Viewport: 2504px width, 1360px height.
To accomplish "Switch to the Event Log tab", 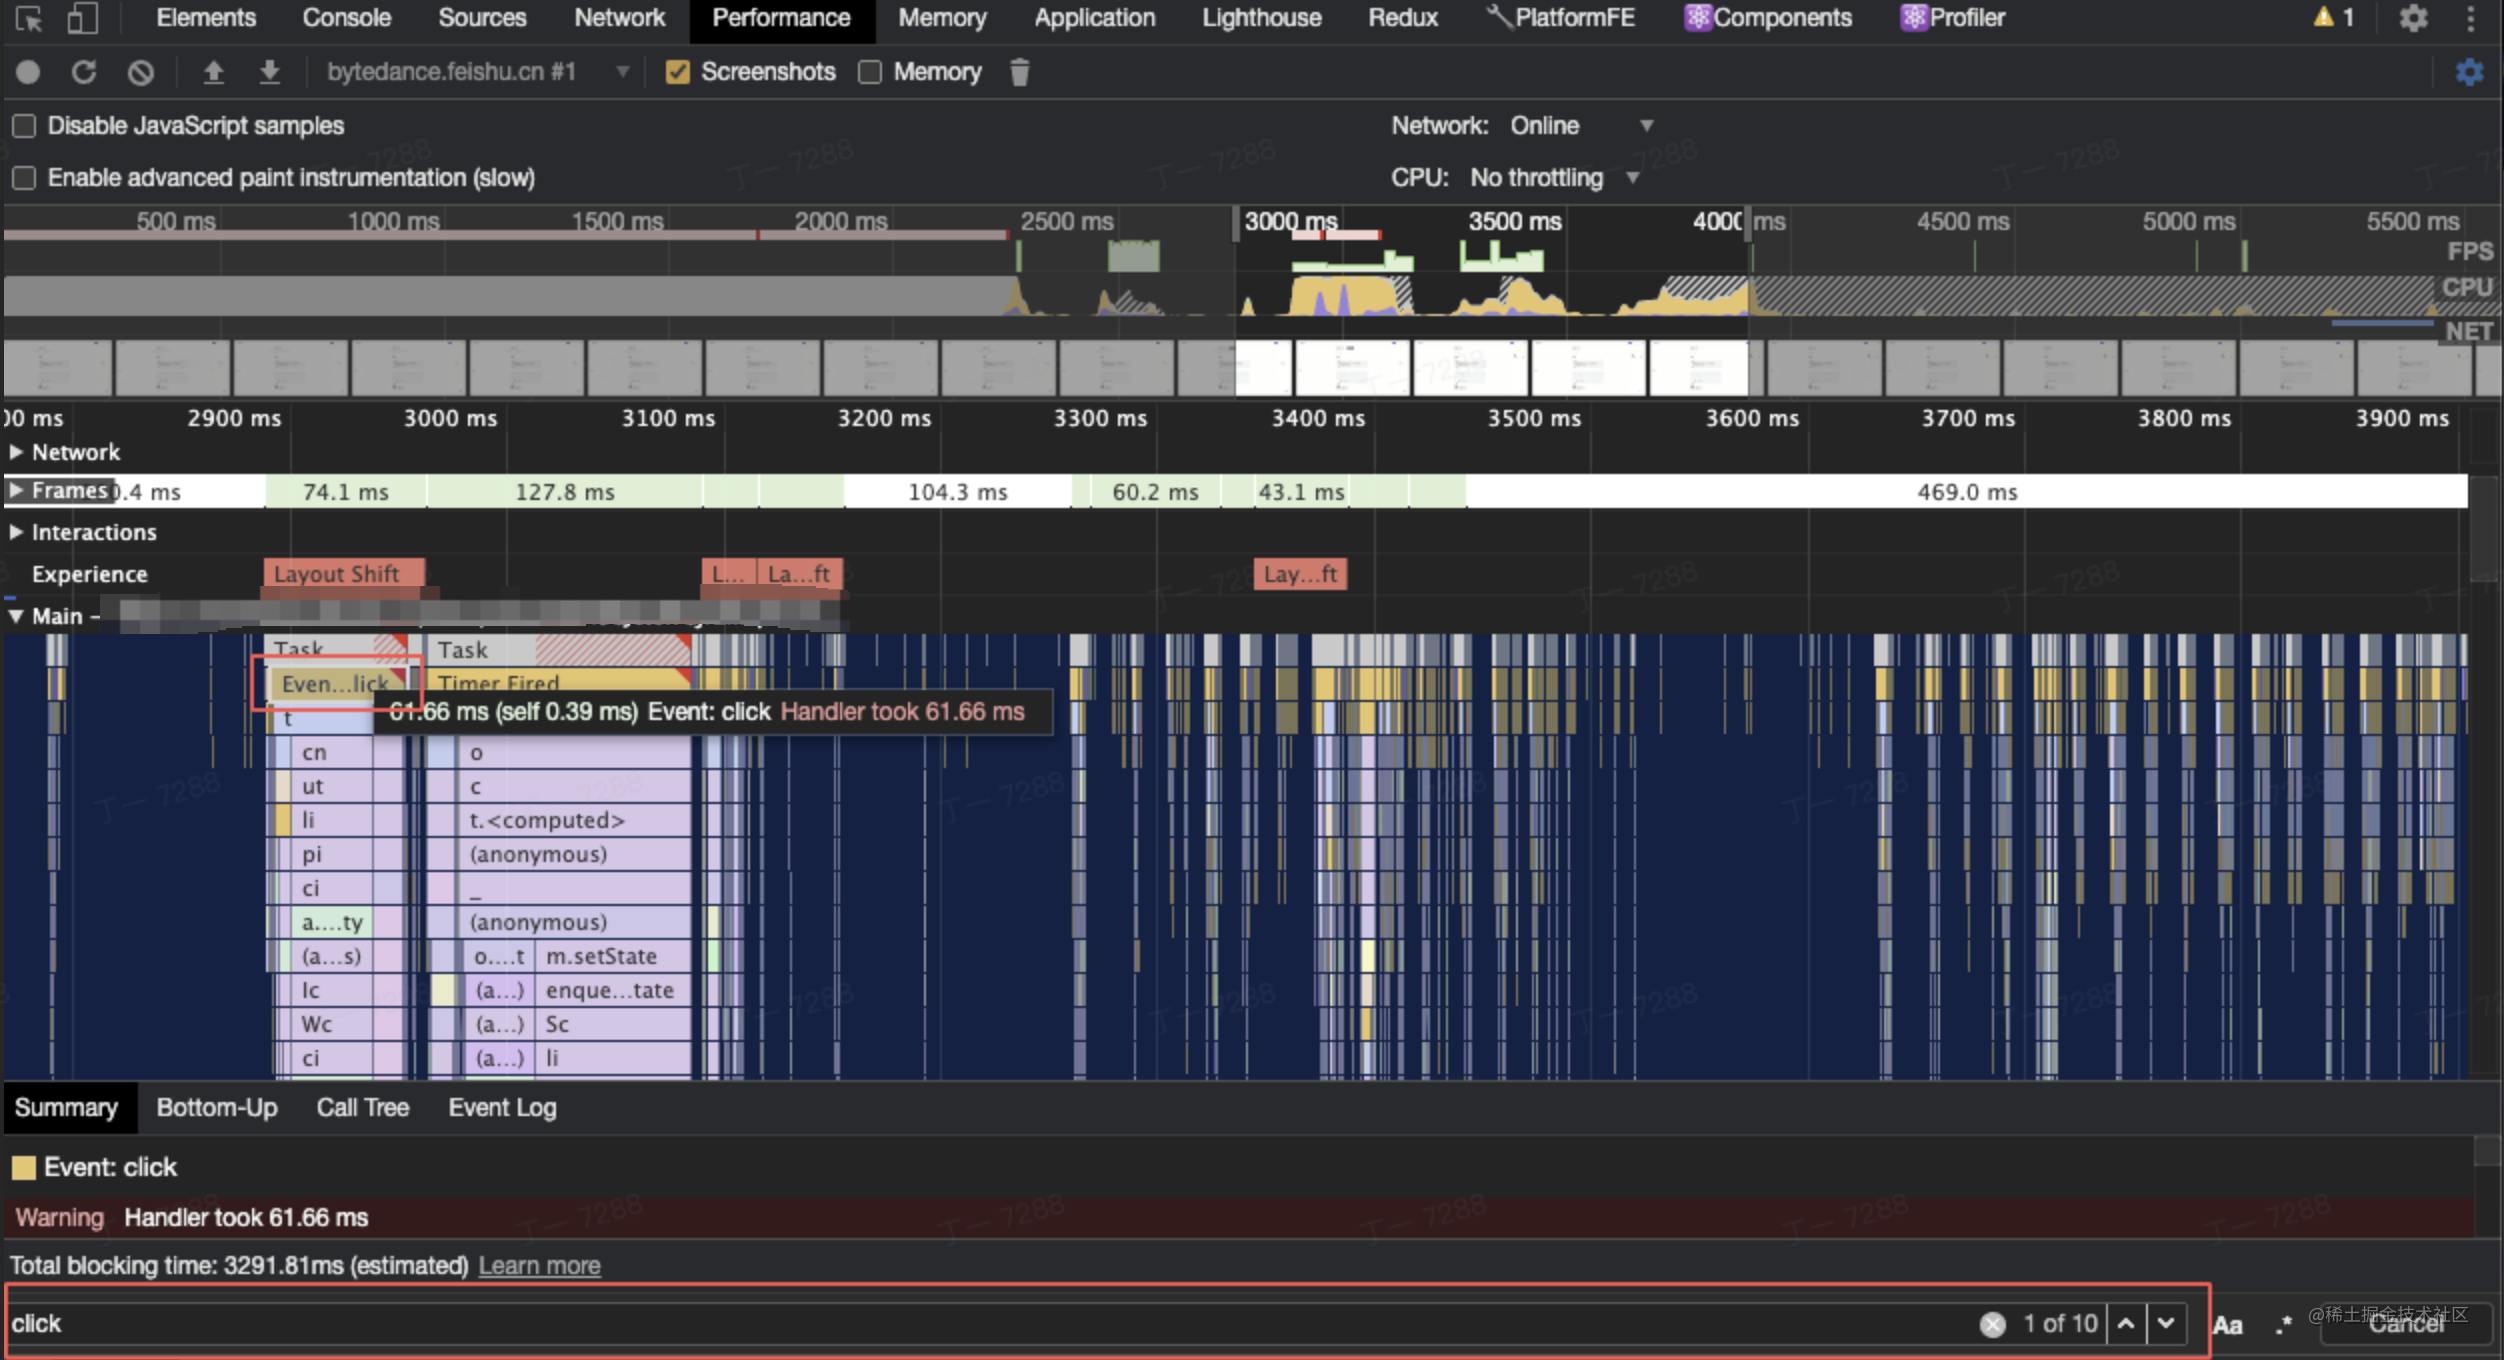I will coord(502,1108).
